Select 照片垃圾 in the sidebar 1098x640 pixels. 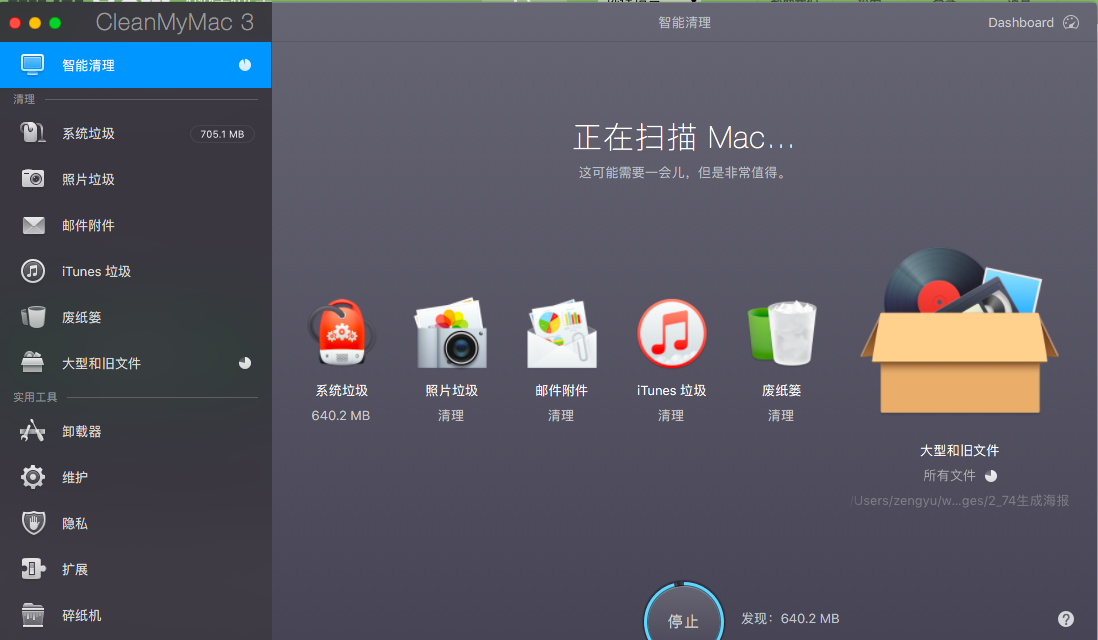[x=135, y=179]
